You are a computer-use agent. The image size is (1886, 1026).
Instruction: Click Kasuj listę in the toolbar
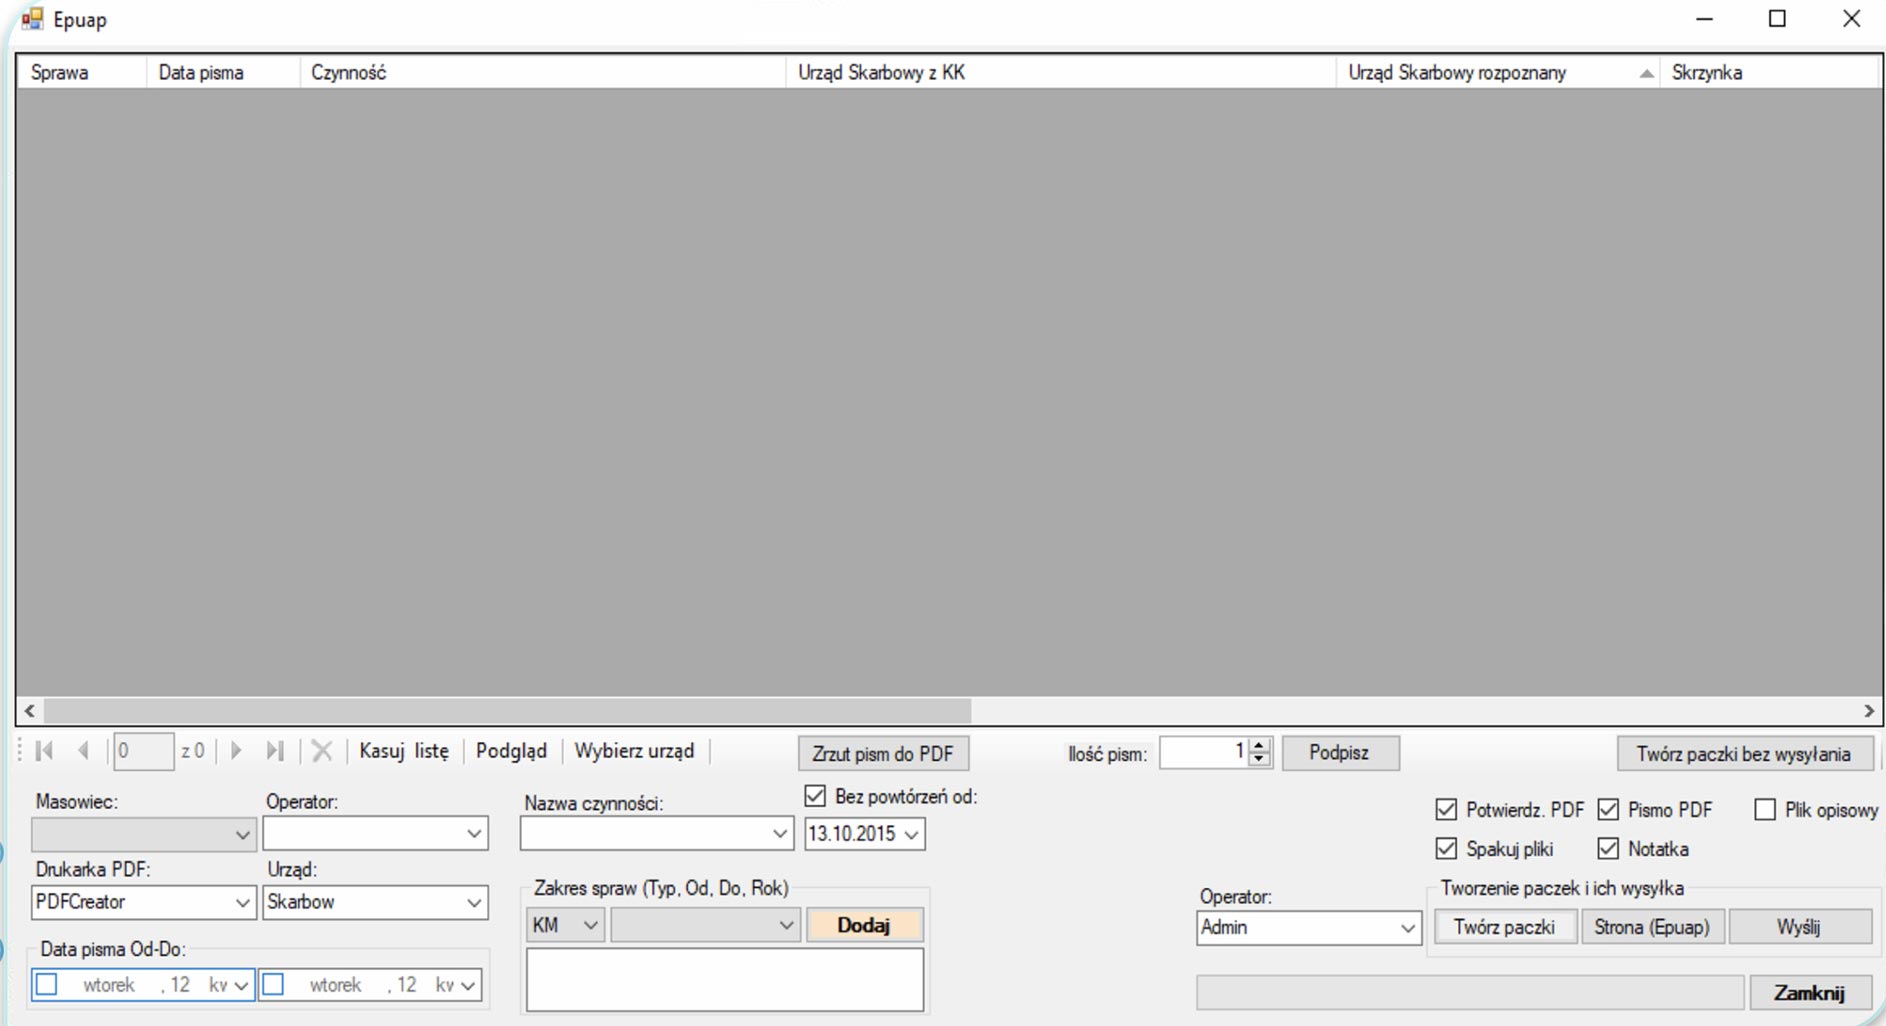404,751
